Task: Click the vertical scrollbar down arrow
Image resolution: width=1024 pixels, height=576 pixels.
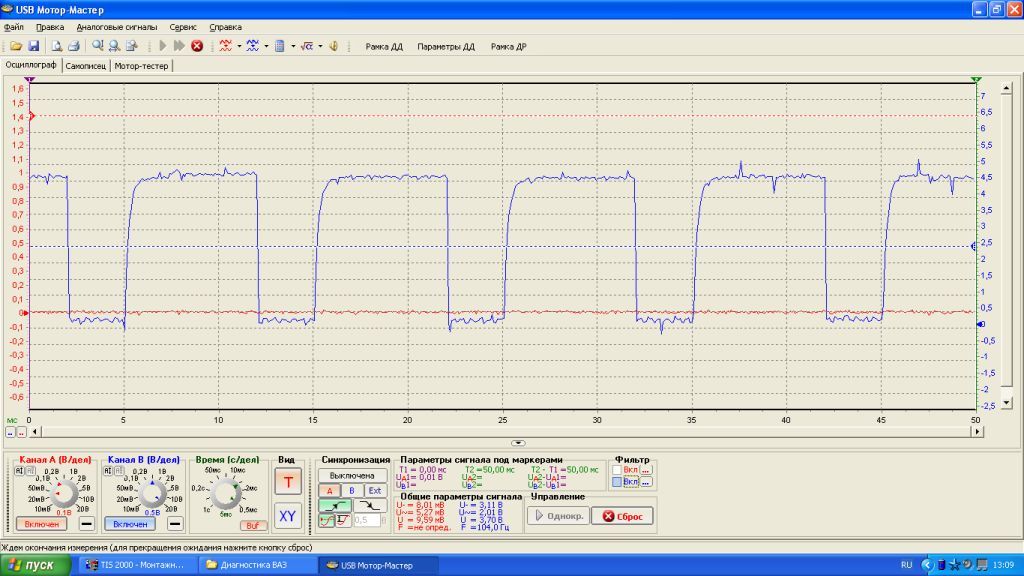Action: pyautogui.click(x=1006, y=403)
